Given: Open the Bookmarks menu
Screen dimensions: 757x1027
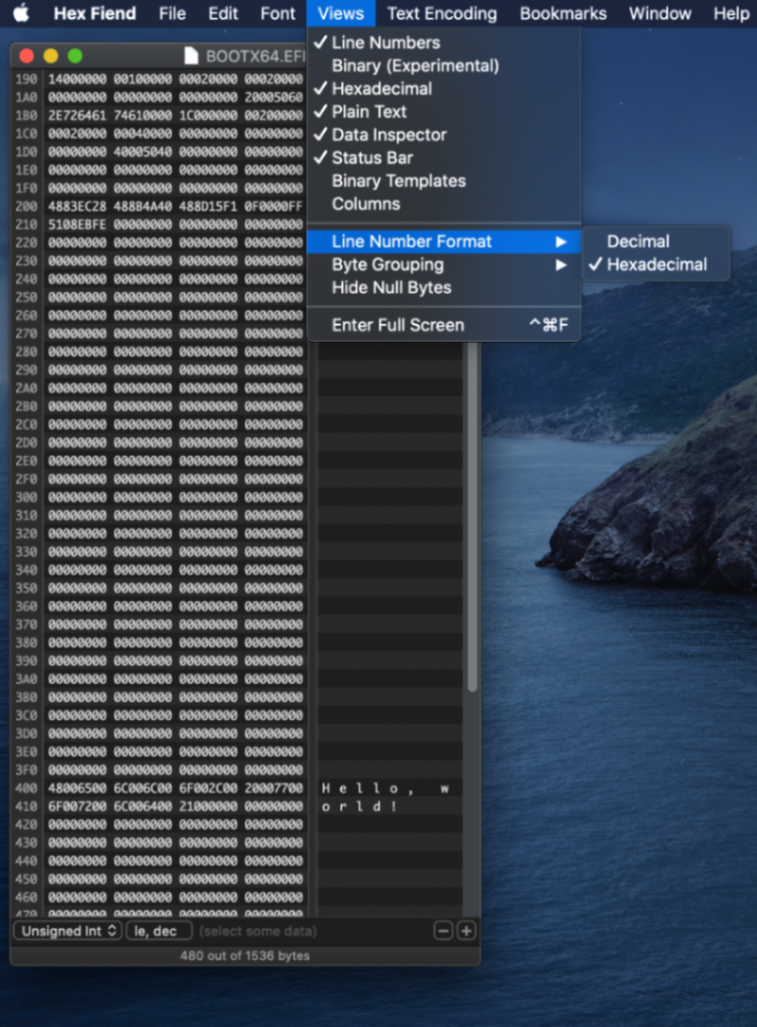Looking at the screenshot, I should pyautogui.click(x=563, y=13).
